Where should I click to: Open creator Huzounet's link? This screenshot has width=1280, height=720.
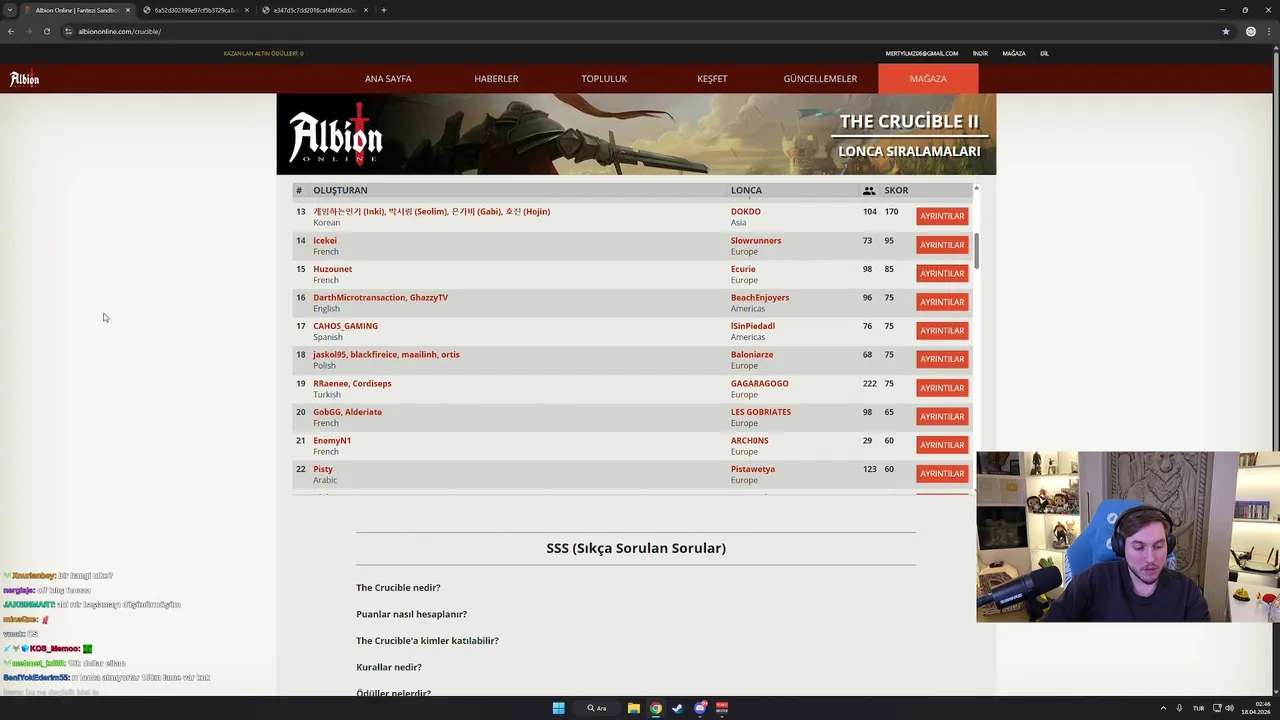coord(332,269)
